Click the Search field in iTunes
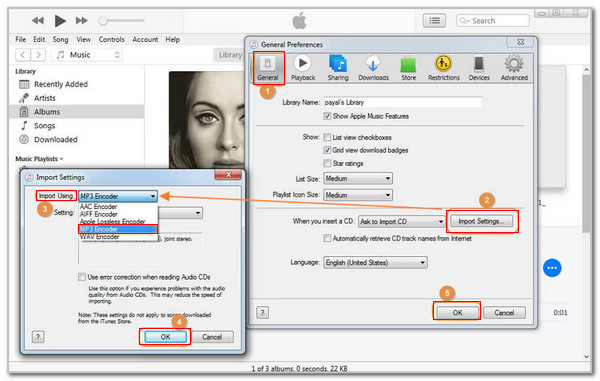Viewport: 600px width, 381px height. point(493,21)
